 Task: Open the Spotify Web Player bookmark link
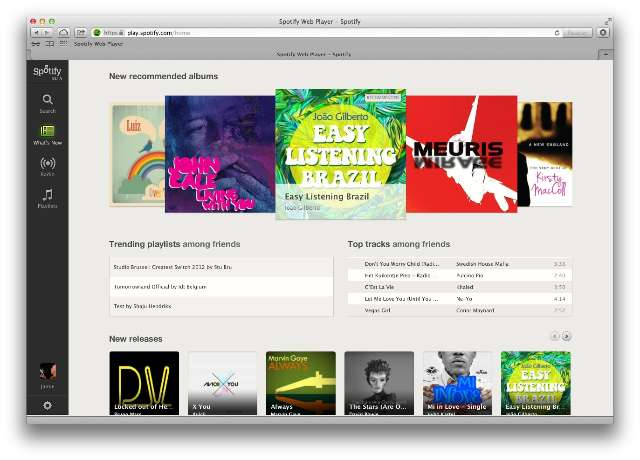[98, 44]
